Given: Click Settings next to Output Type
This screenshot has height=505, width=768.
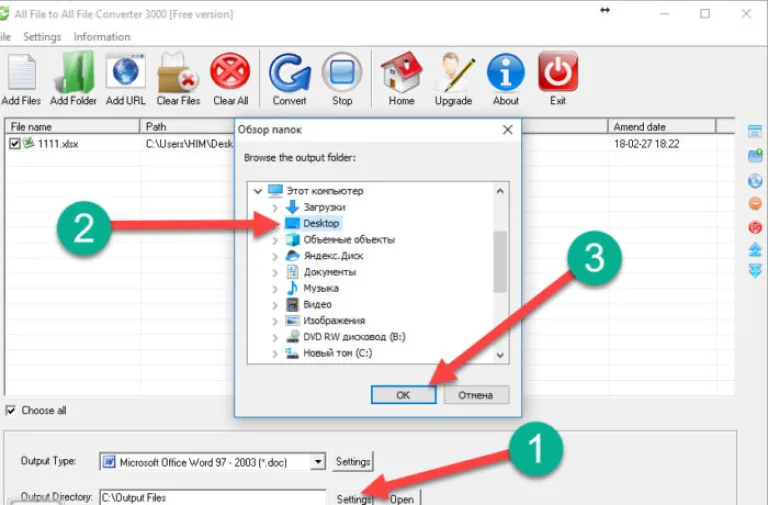Looking at the screenshot, I should 353,461.
